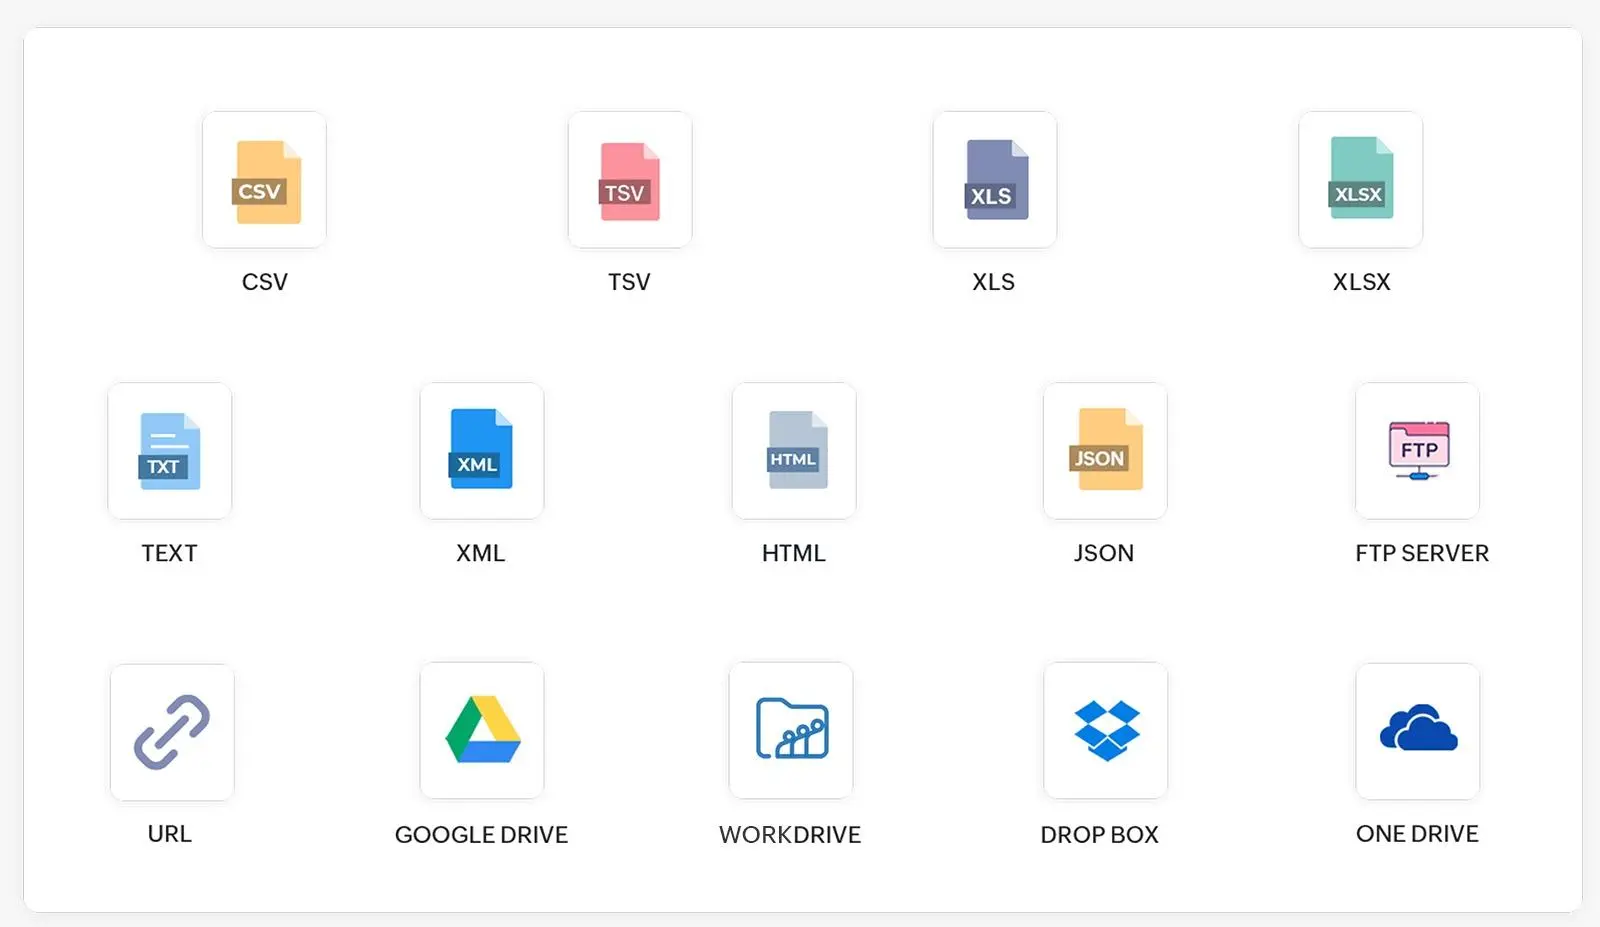Choose the TSV file icon
The height and width of the screenshot is (927, 1600).
tap(630, 180)
